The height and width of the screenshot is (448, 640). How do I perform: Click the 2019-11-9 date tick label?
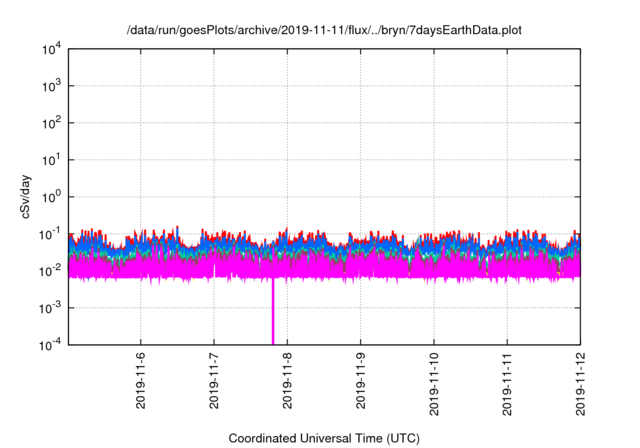[x=360, y=381]
